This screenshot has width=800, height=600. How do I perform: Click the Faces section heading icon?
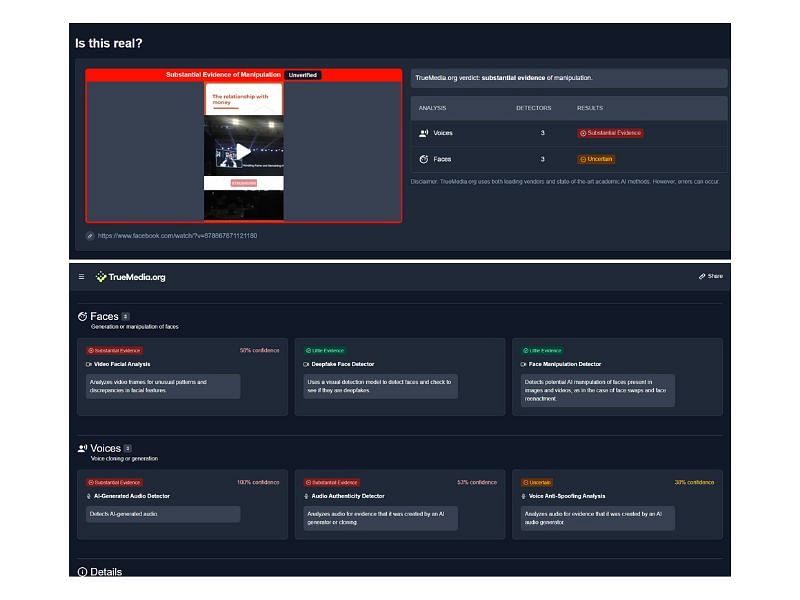click(82, 316)
